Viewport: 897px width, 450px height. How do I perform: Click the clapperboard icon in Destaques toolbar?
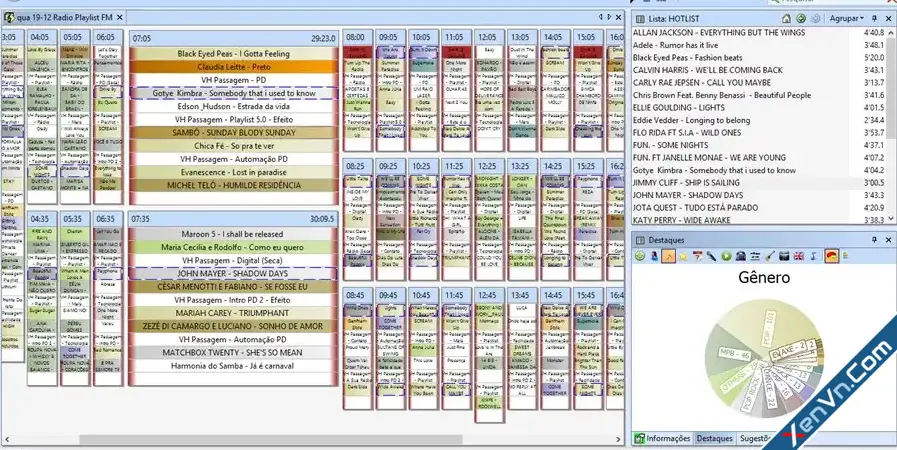point(784,256)
